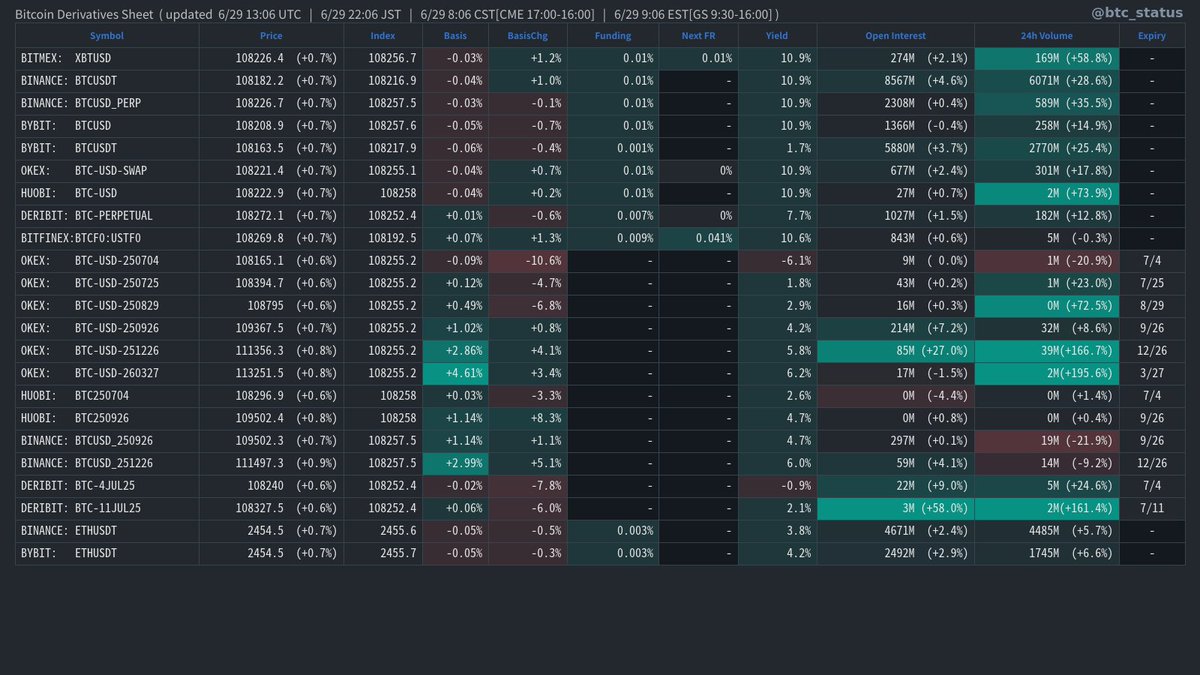This screenshot has height=675, width=1200.
Task: Click the 85M (+27.0%) open interest cell
Action: [x=896, y=351]
